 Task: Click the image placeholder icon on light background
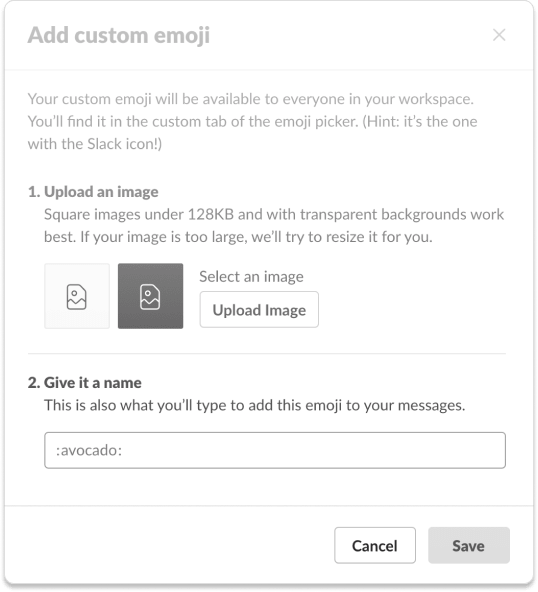click(77, 297)
